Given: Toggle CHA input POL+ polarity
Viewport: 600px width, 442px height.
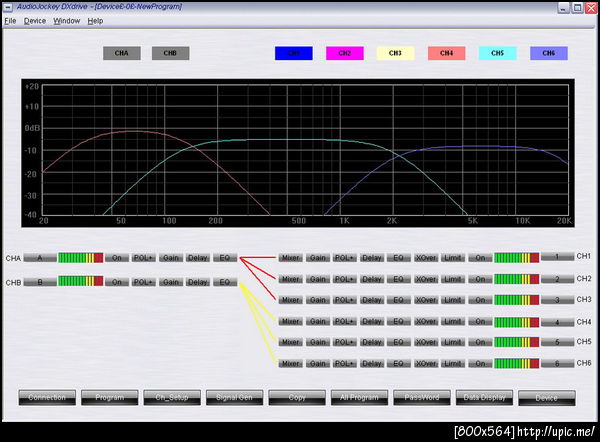Looking at the screenshot, I should coord(143,258).
